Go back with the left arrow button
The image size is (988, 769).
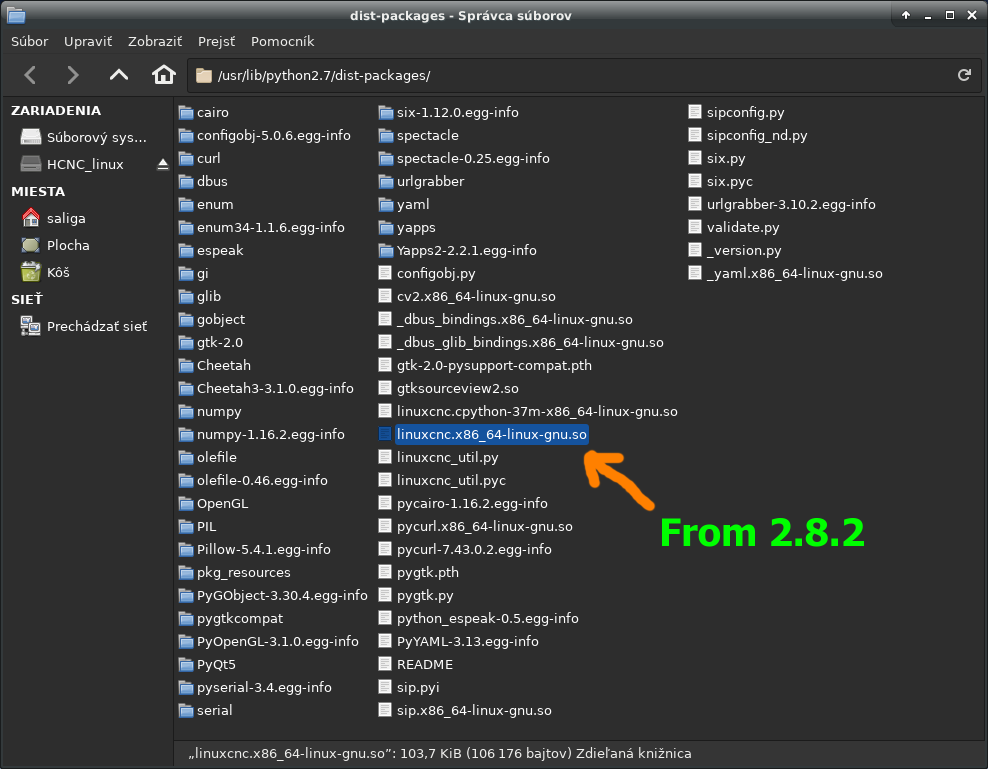[30, 75]
